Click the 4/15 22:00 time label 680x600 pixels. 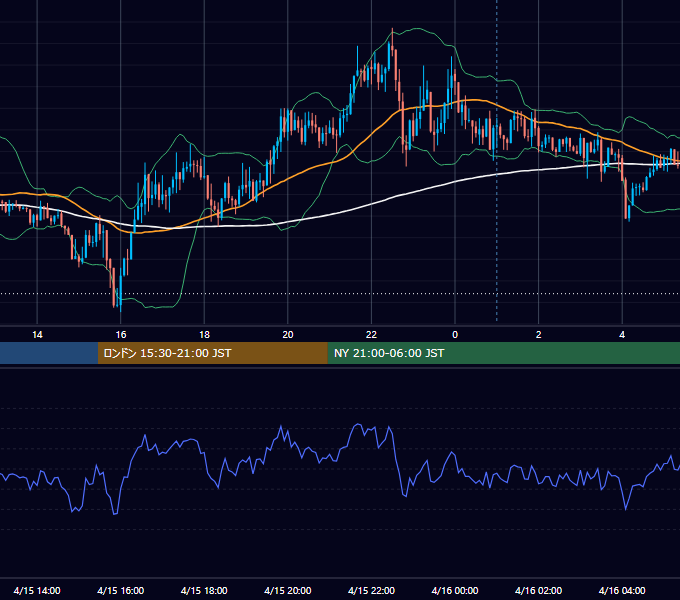click(371, 590)
